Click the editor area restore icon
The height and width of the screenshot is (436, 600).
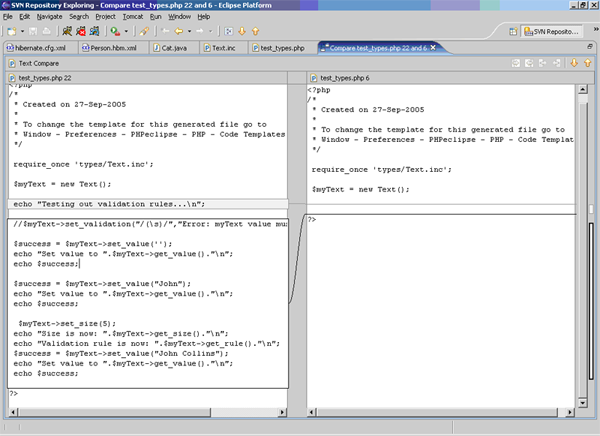click(590, 46)
